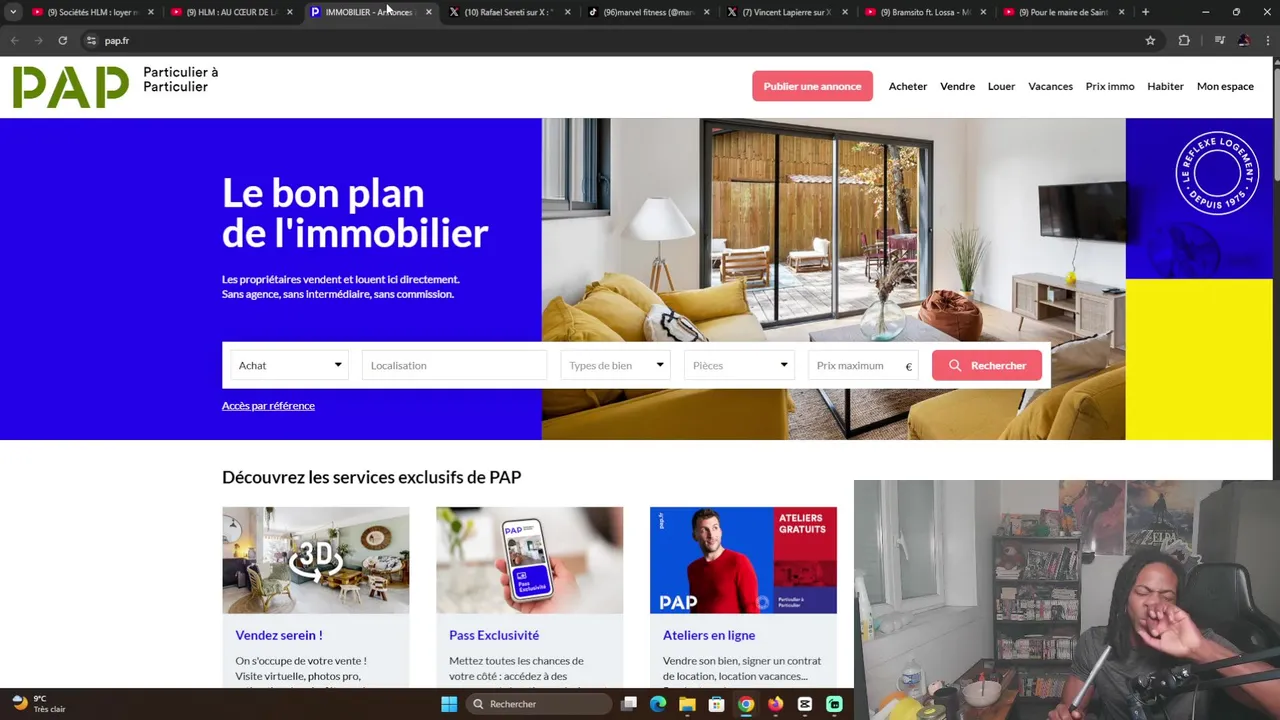This screenshot has height=720, width=1280.
Task: Close the IMMOBILIER PAP tab
Action: pyautogui.click(x=429, y=12)
